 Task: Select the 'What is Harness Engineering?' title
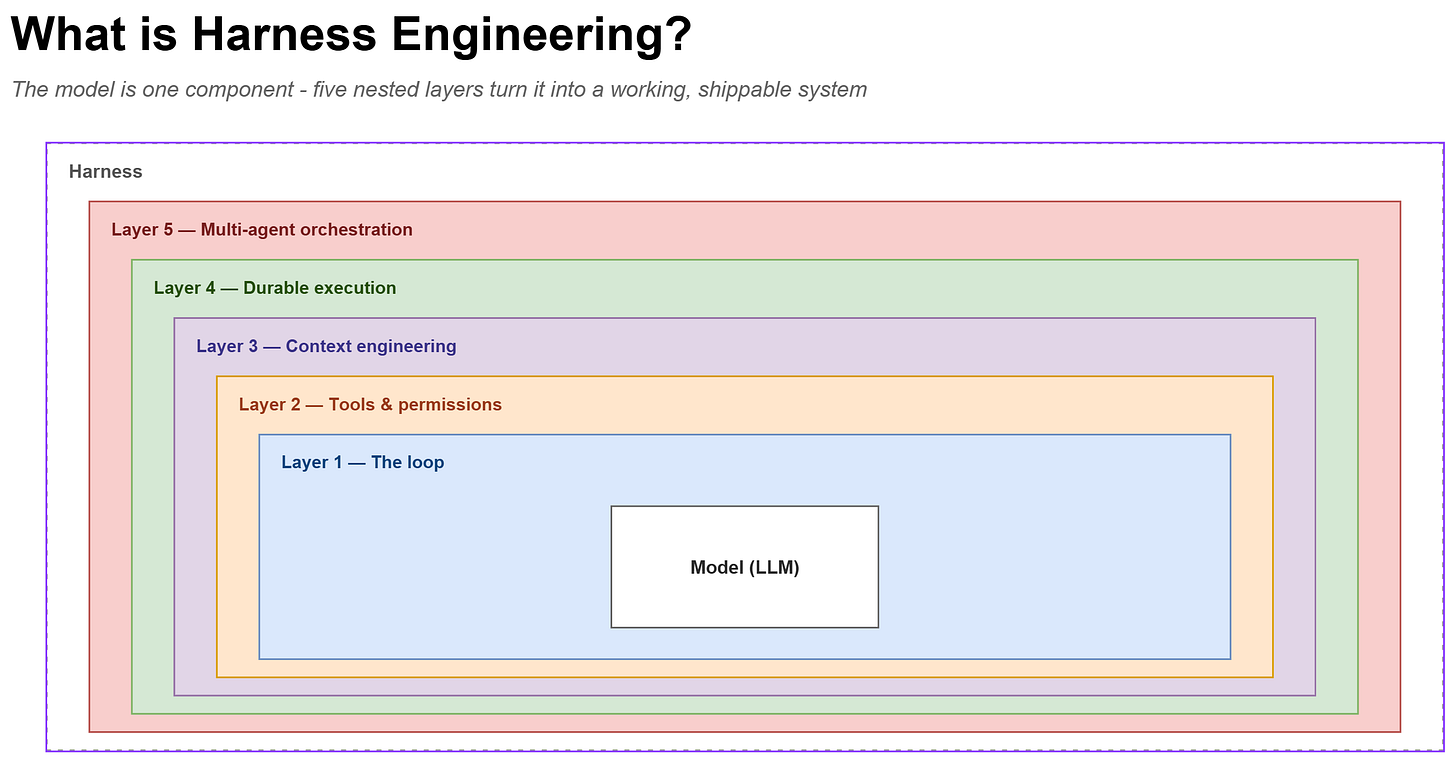tap(351, 35)
